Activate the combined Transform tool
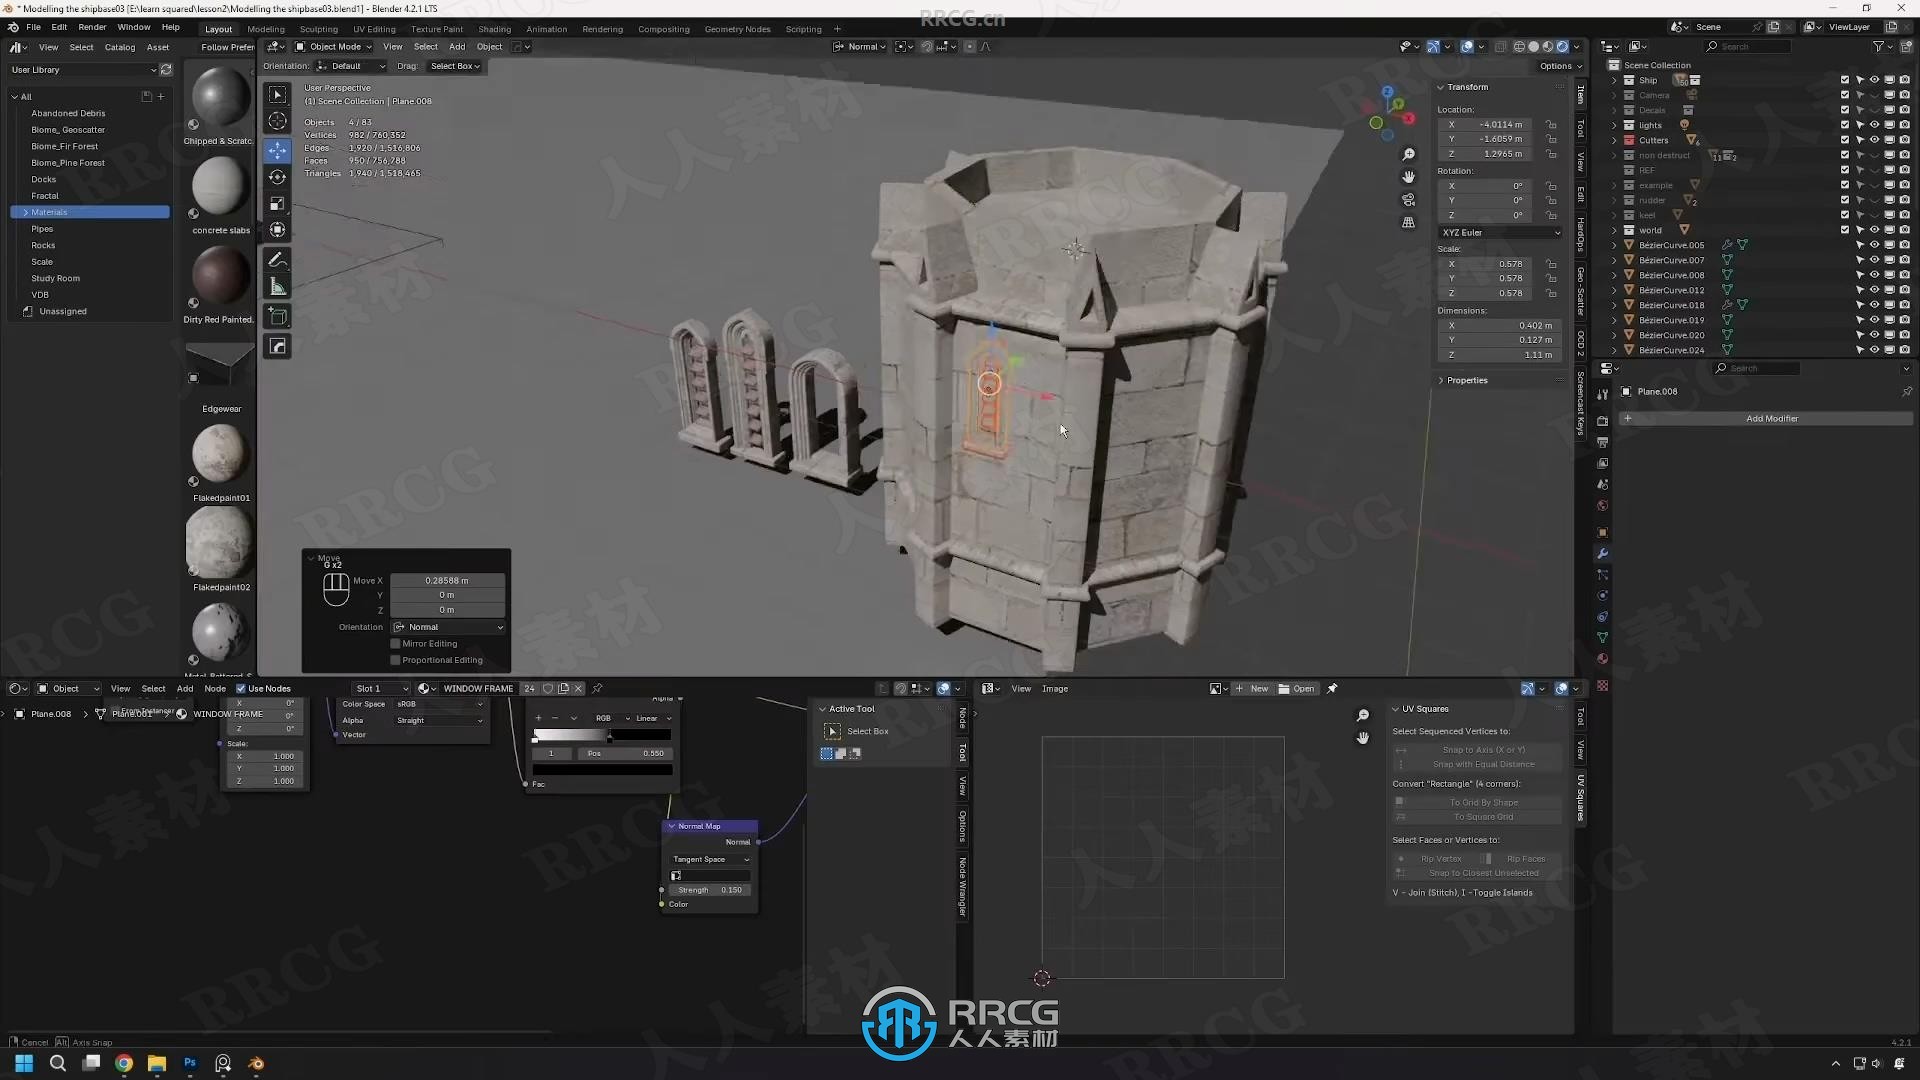Screen dimensions: 1920x1080 point(277,230)
